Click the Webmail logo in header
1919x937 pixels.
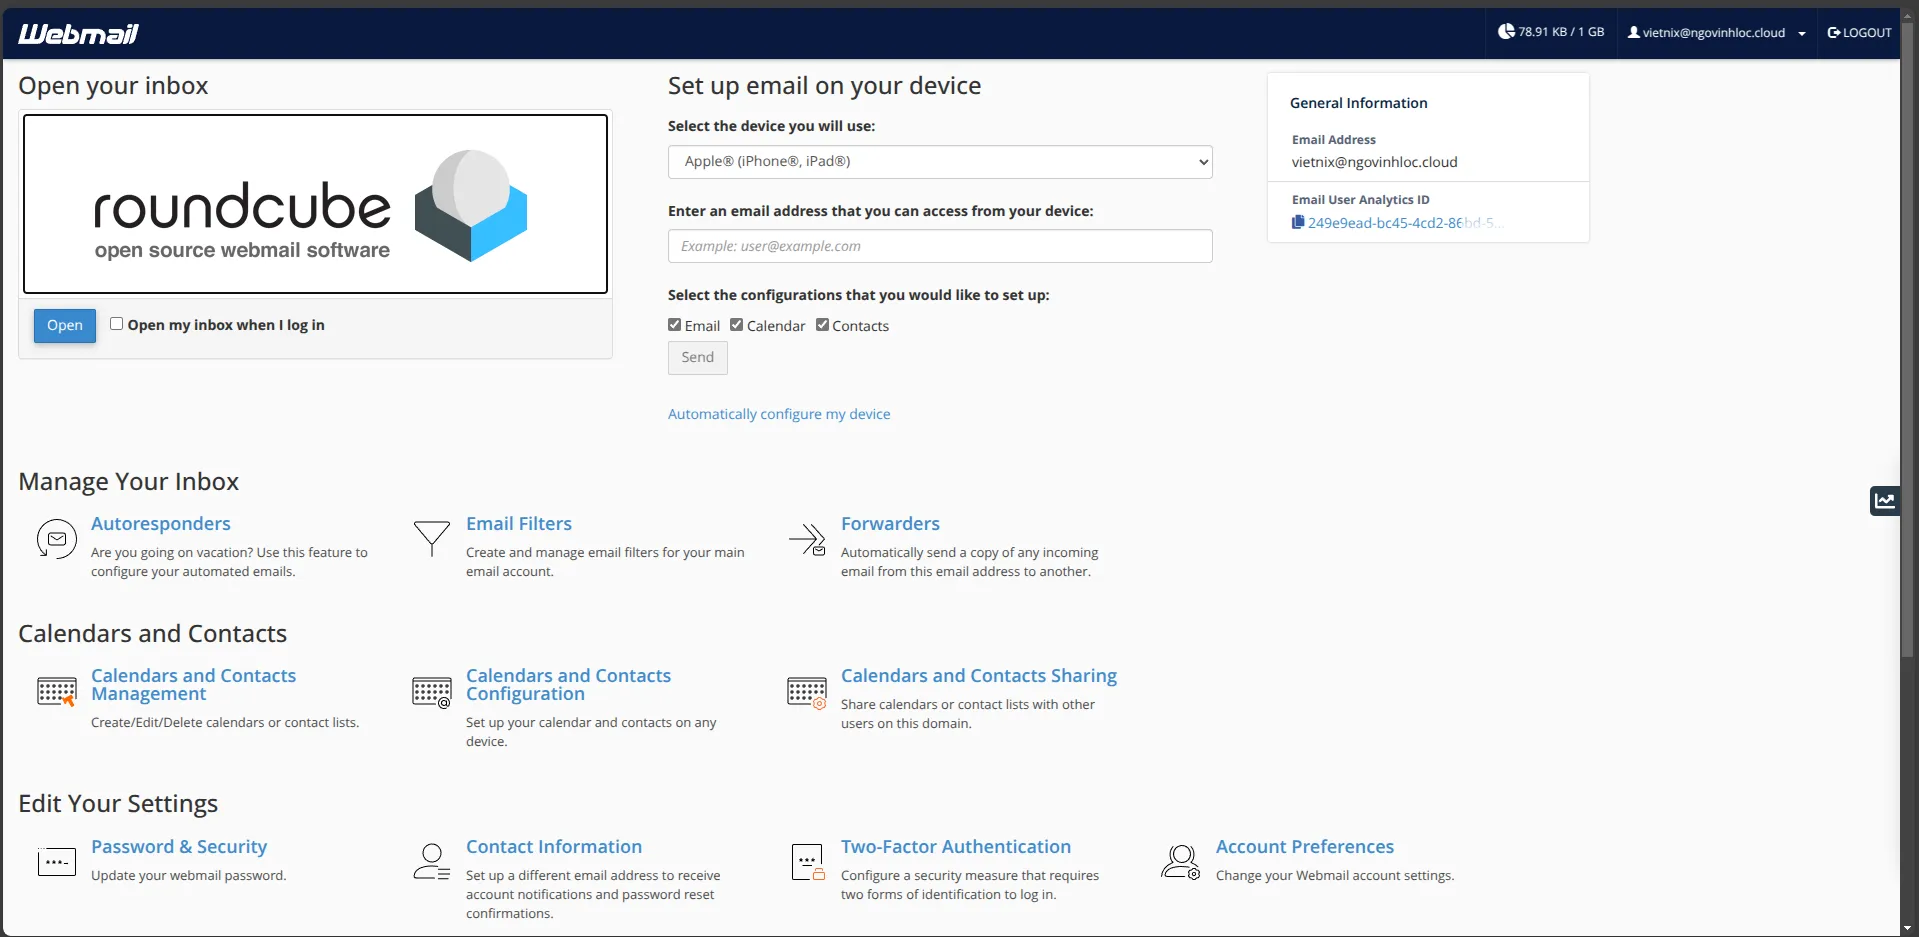78,34
